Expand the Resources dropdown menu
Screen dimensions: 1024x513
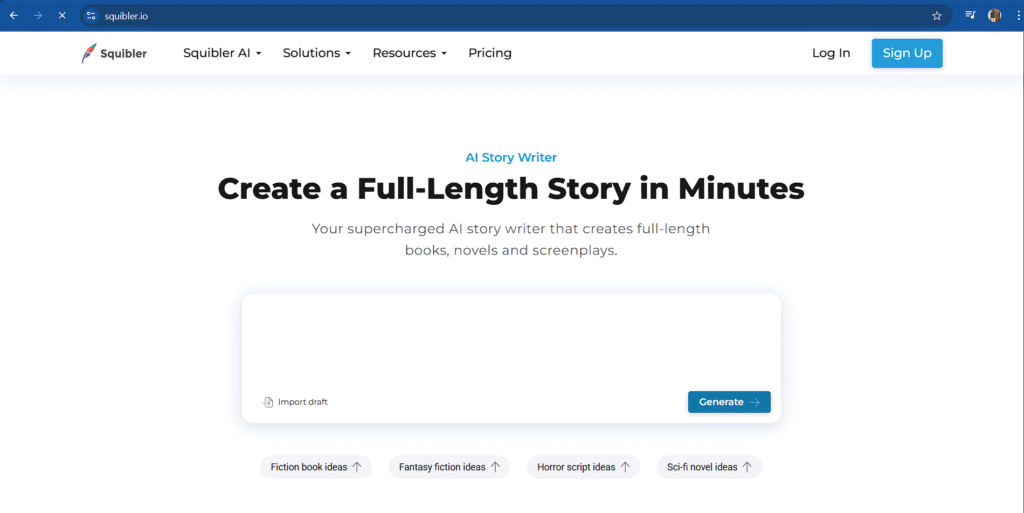(x=409, y=53)
